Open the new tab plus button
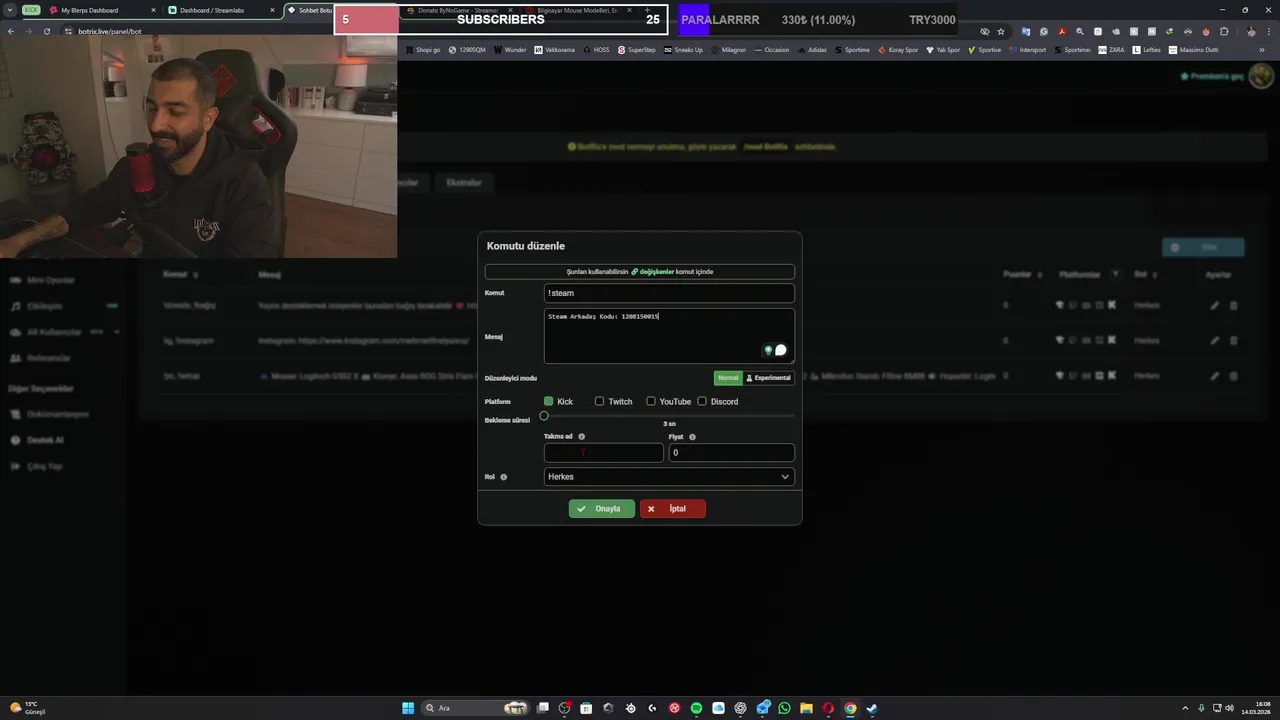Image resolution: width=1280 pixels, height=720 pixels. click(x=647, y=10)
